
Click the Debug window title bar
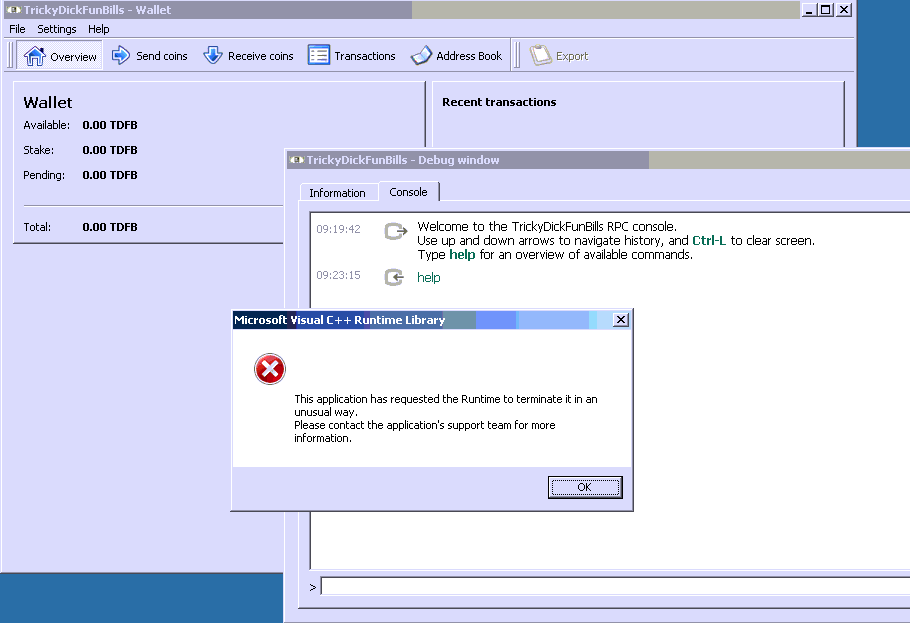[x=598, y=160]
